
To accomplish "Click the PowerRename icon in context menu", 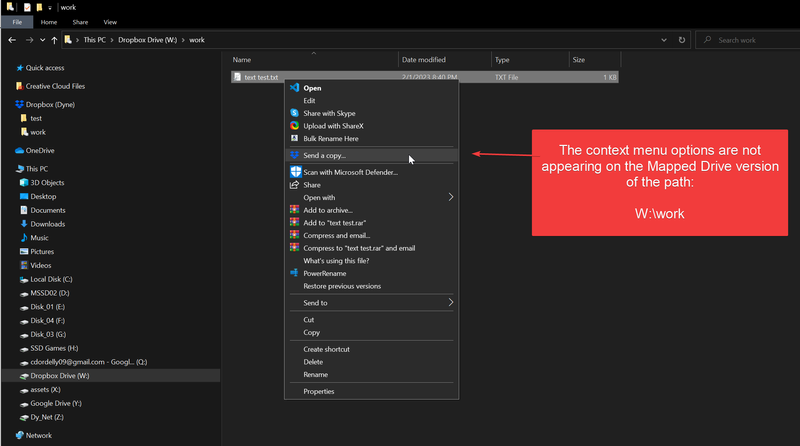I will pyautogui.click(x=294, y=273).
